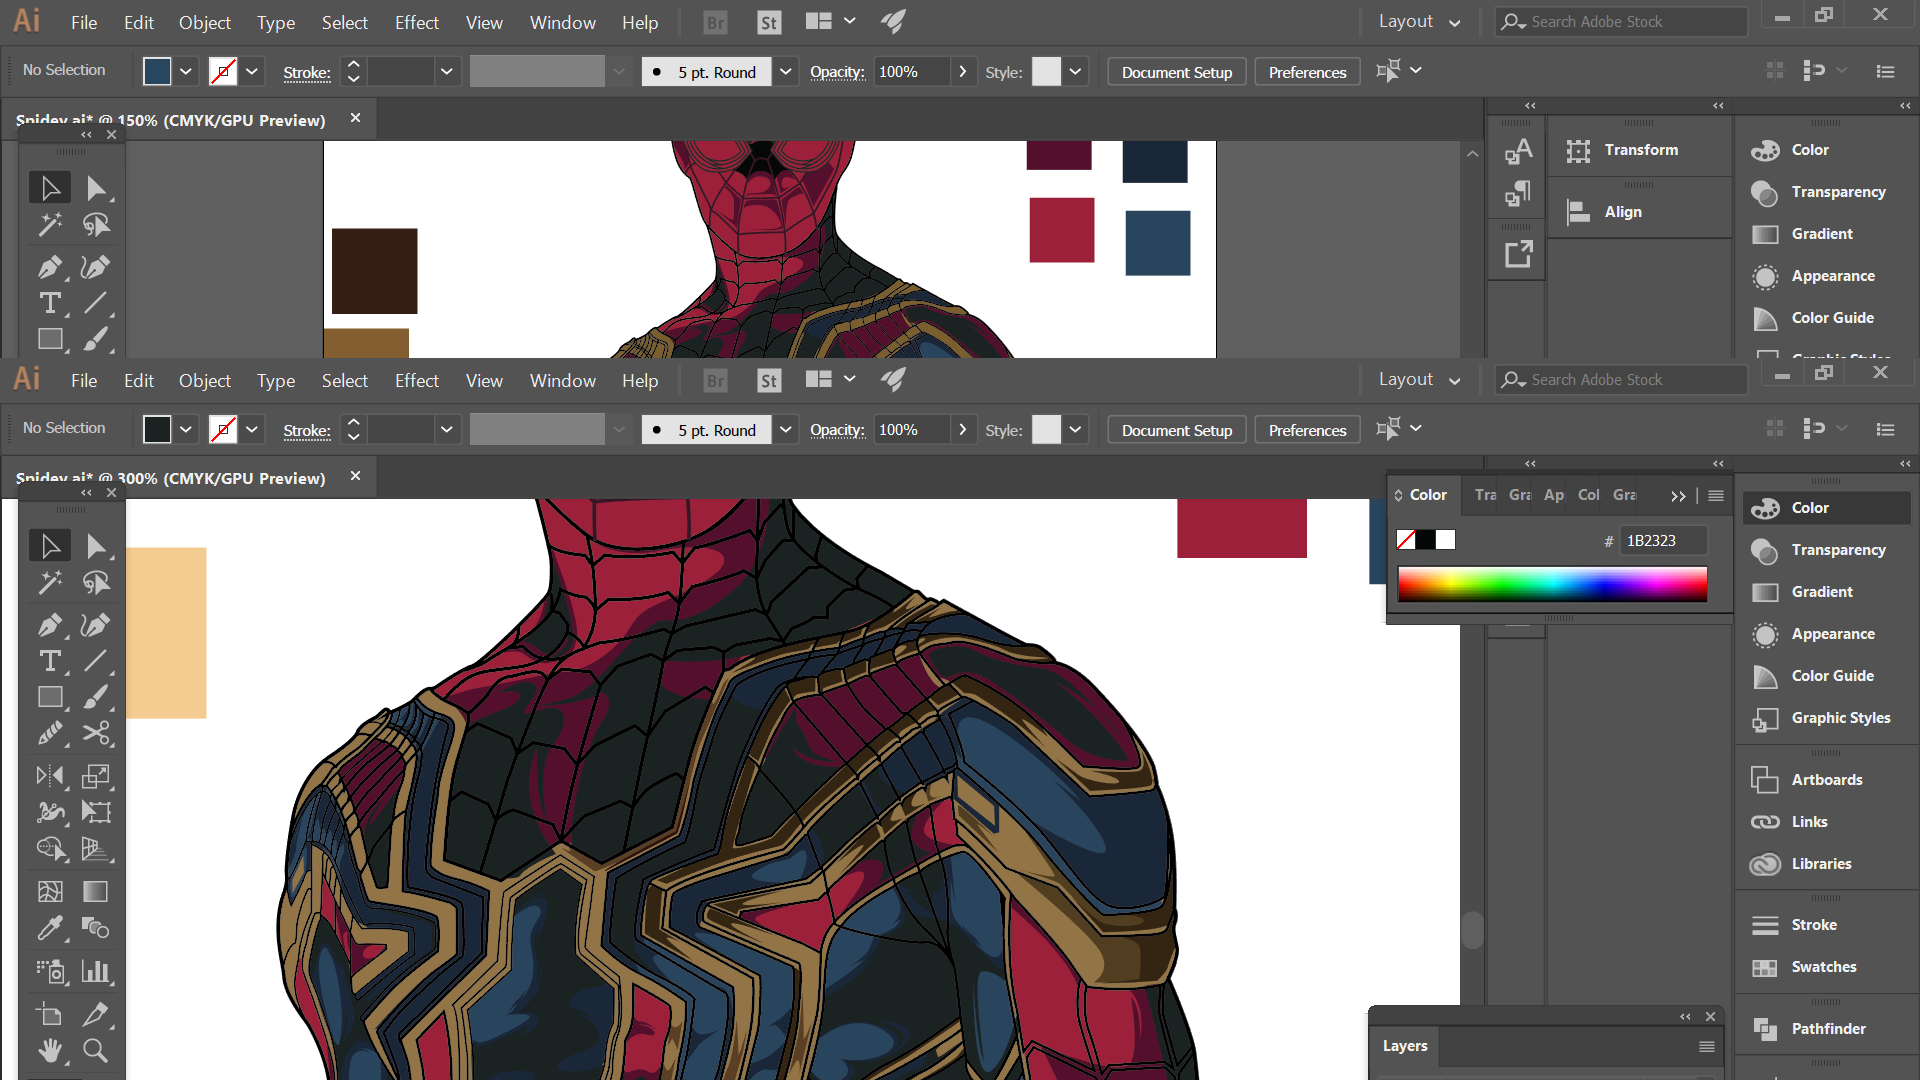The height and width of the screenshot is (1080, 1920).
Task: Pick the Gradient tool in the toolbox
Action: click(96, 891)
